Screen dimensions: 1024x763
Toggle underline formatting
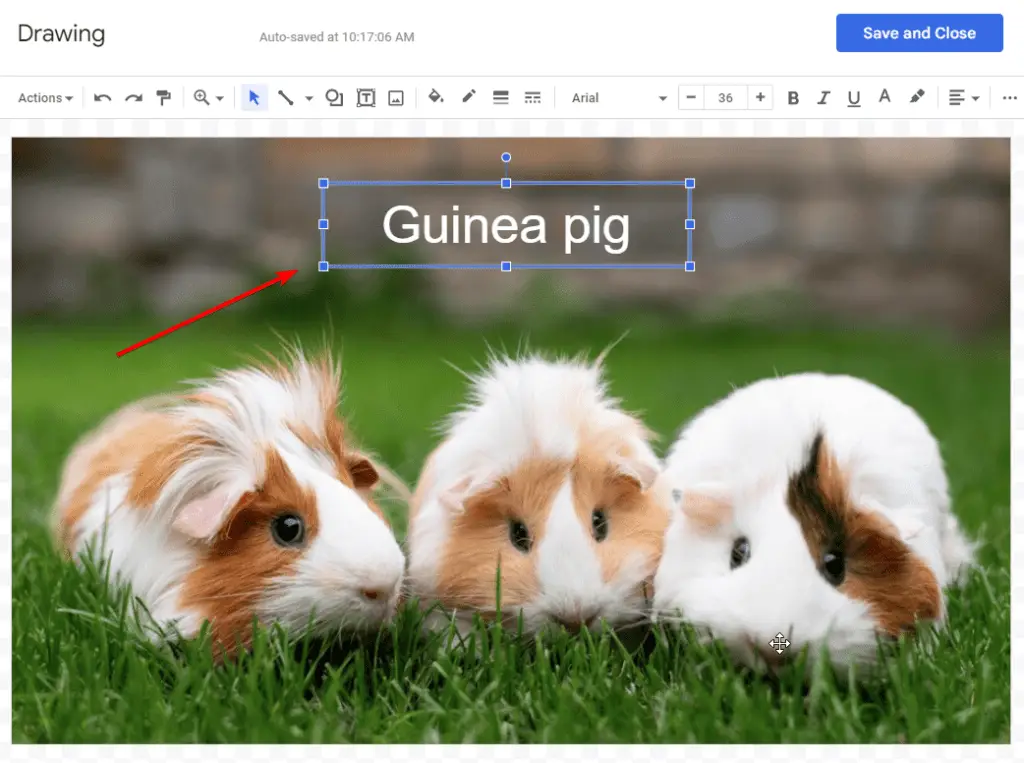coord(854,97)
